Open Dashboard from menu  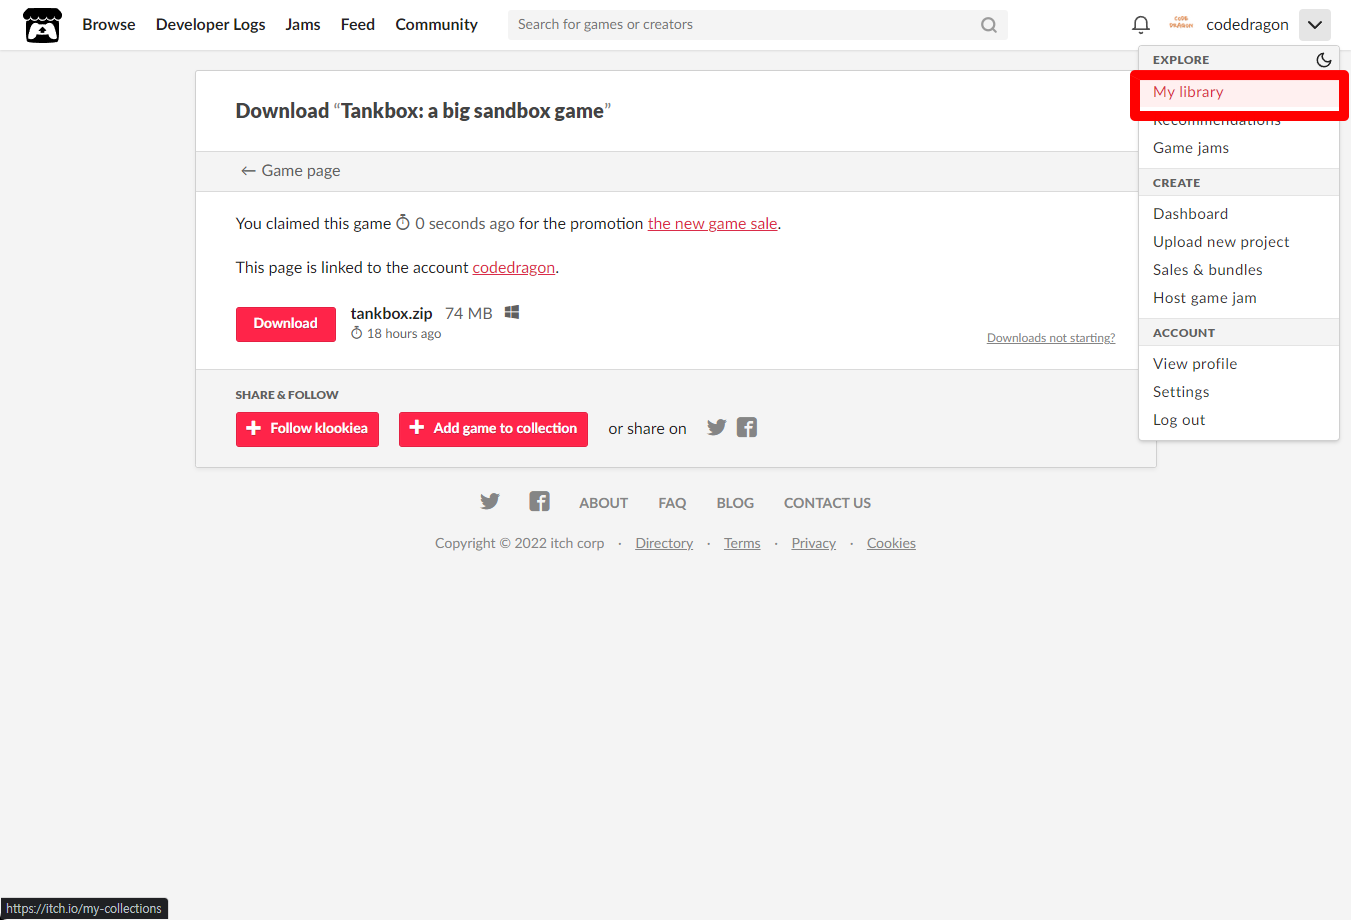[x=1239, y=214]
